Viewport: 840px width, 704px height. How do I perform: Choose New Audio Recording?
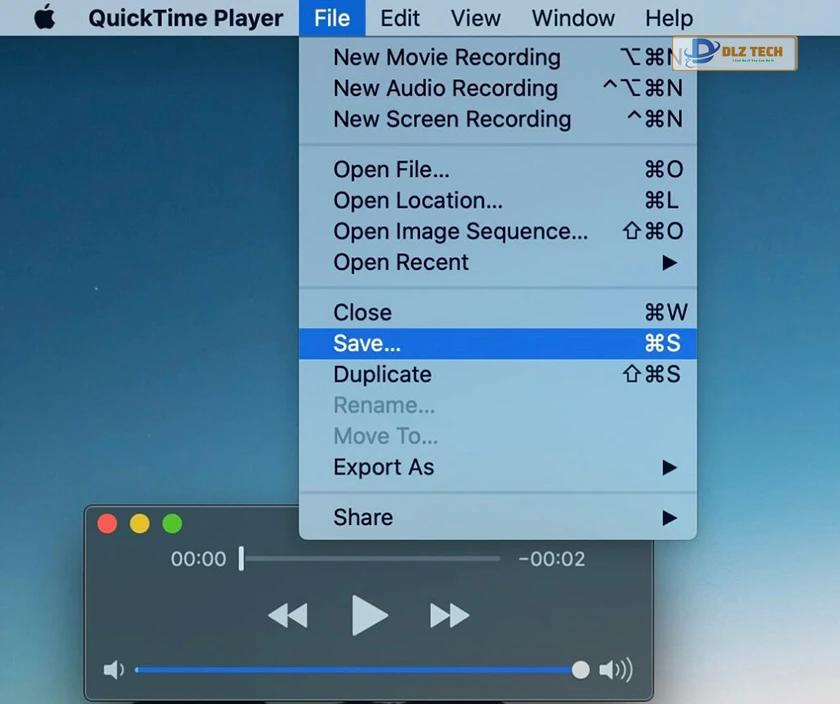click(498, 88)
